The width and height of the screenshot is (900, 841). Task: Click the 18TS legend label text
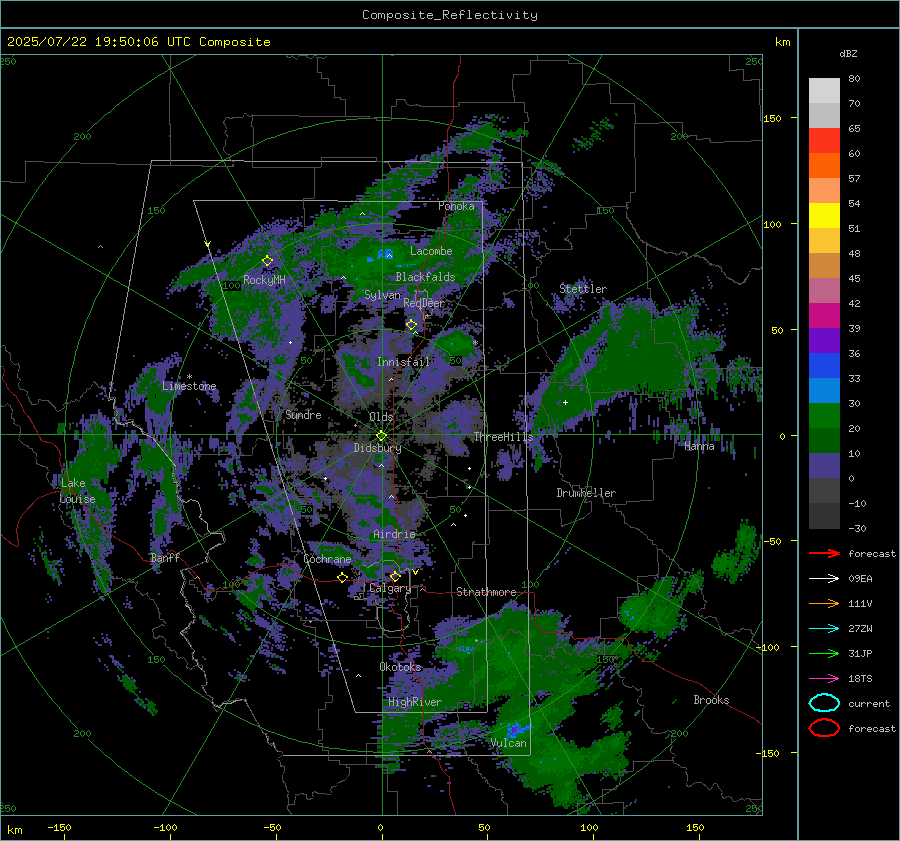coord(860,679)
